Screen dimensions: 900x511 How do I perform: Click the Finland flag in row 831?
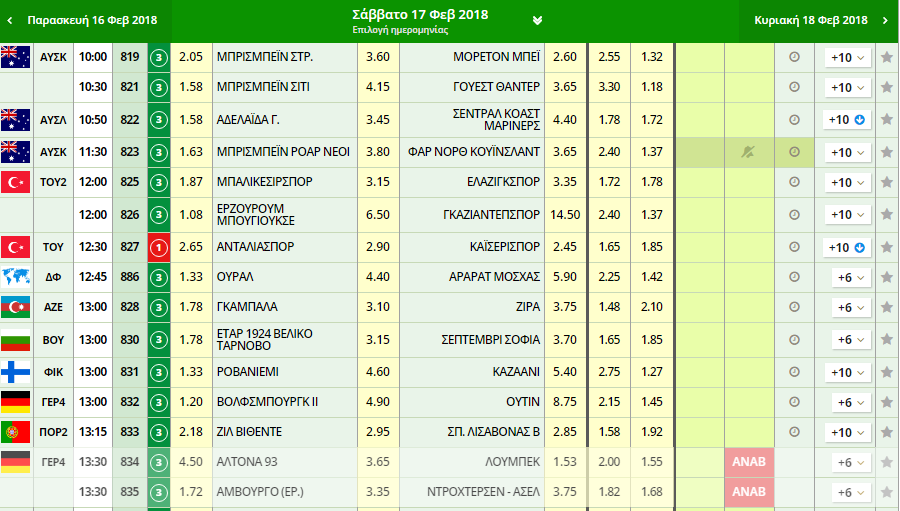click(16, 371)
